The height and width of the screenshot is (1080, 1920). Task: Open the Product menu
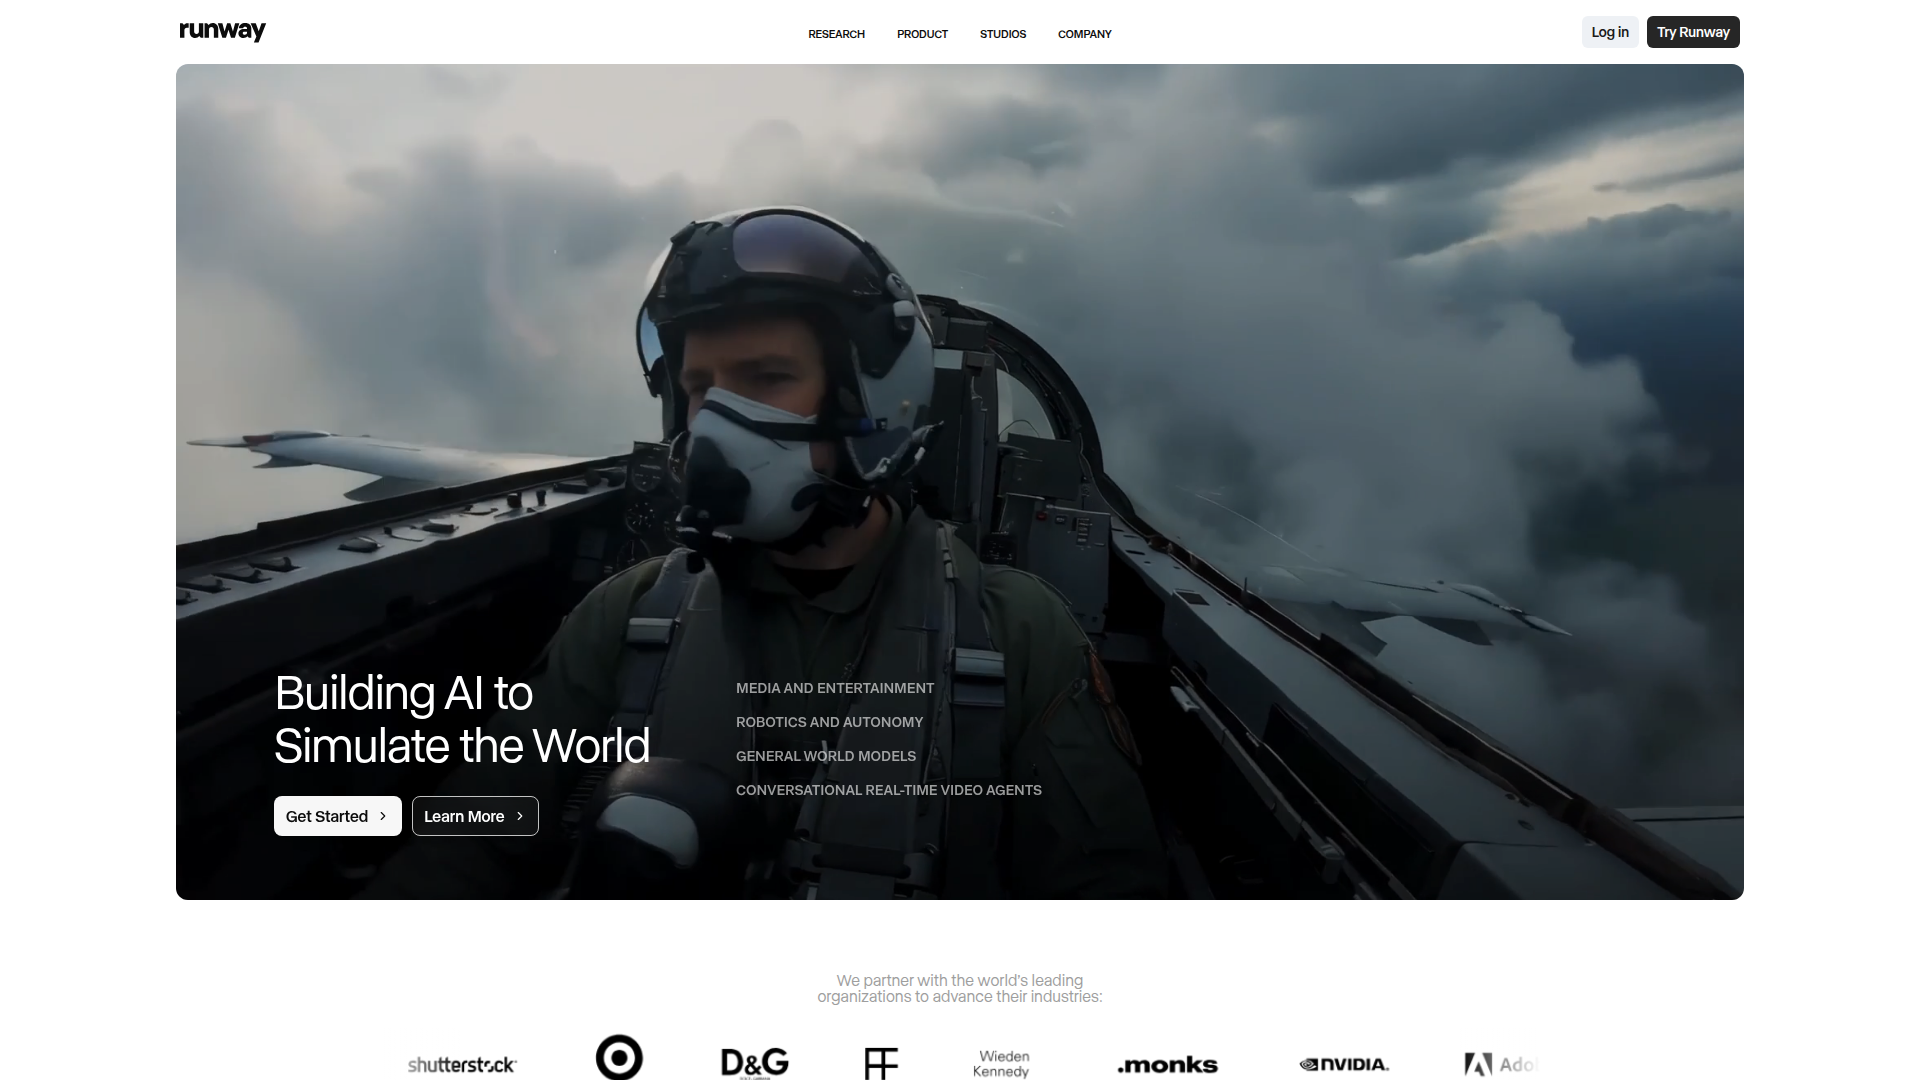coord(922,34)
